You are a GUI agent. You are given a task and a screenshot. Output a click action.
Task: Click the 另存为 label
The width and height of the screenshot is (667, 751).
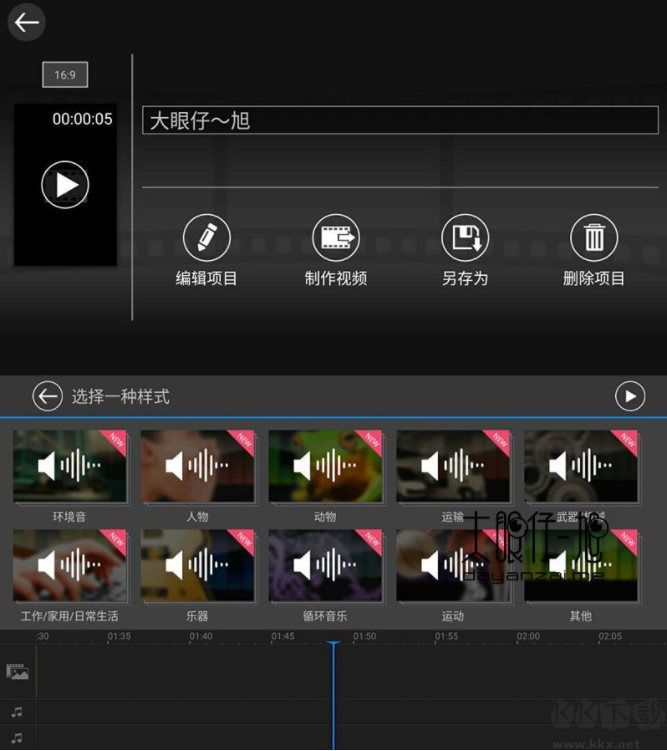point(465,278)
